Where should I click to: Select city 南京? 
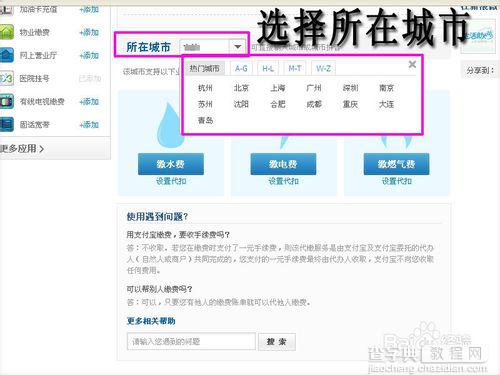[x=386, y=88]
